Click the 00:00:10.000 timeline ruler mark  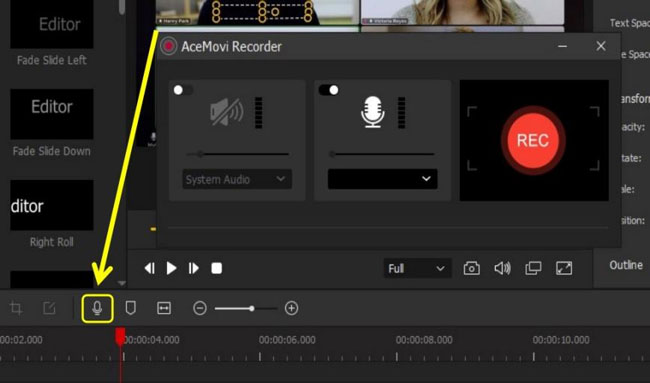pos(561,340)
